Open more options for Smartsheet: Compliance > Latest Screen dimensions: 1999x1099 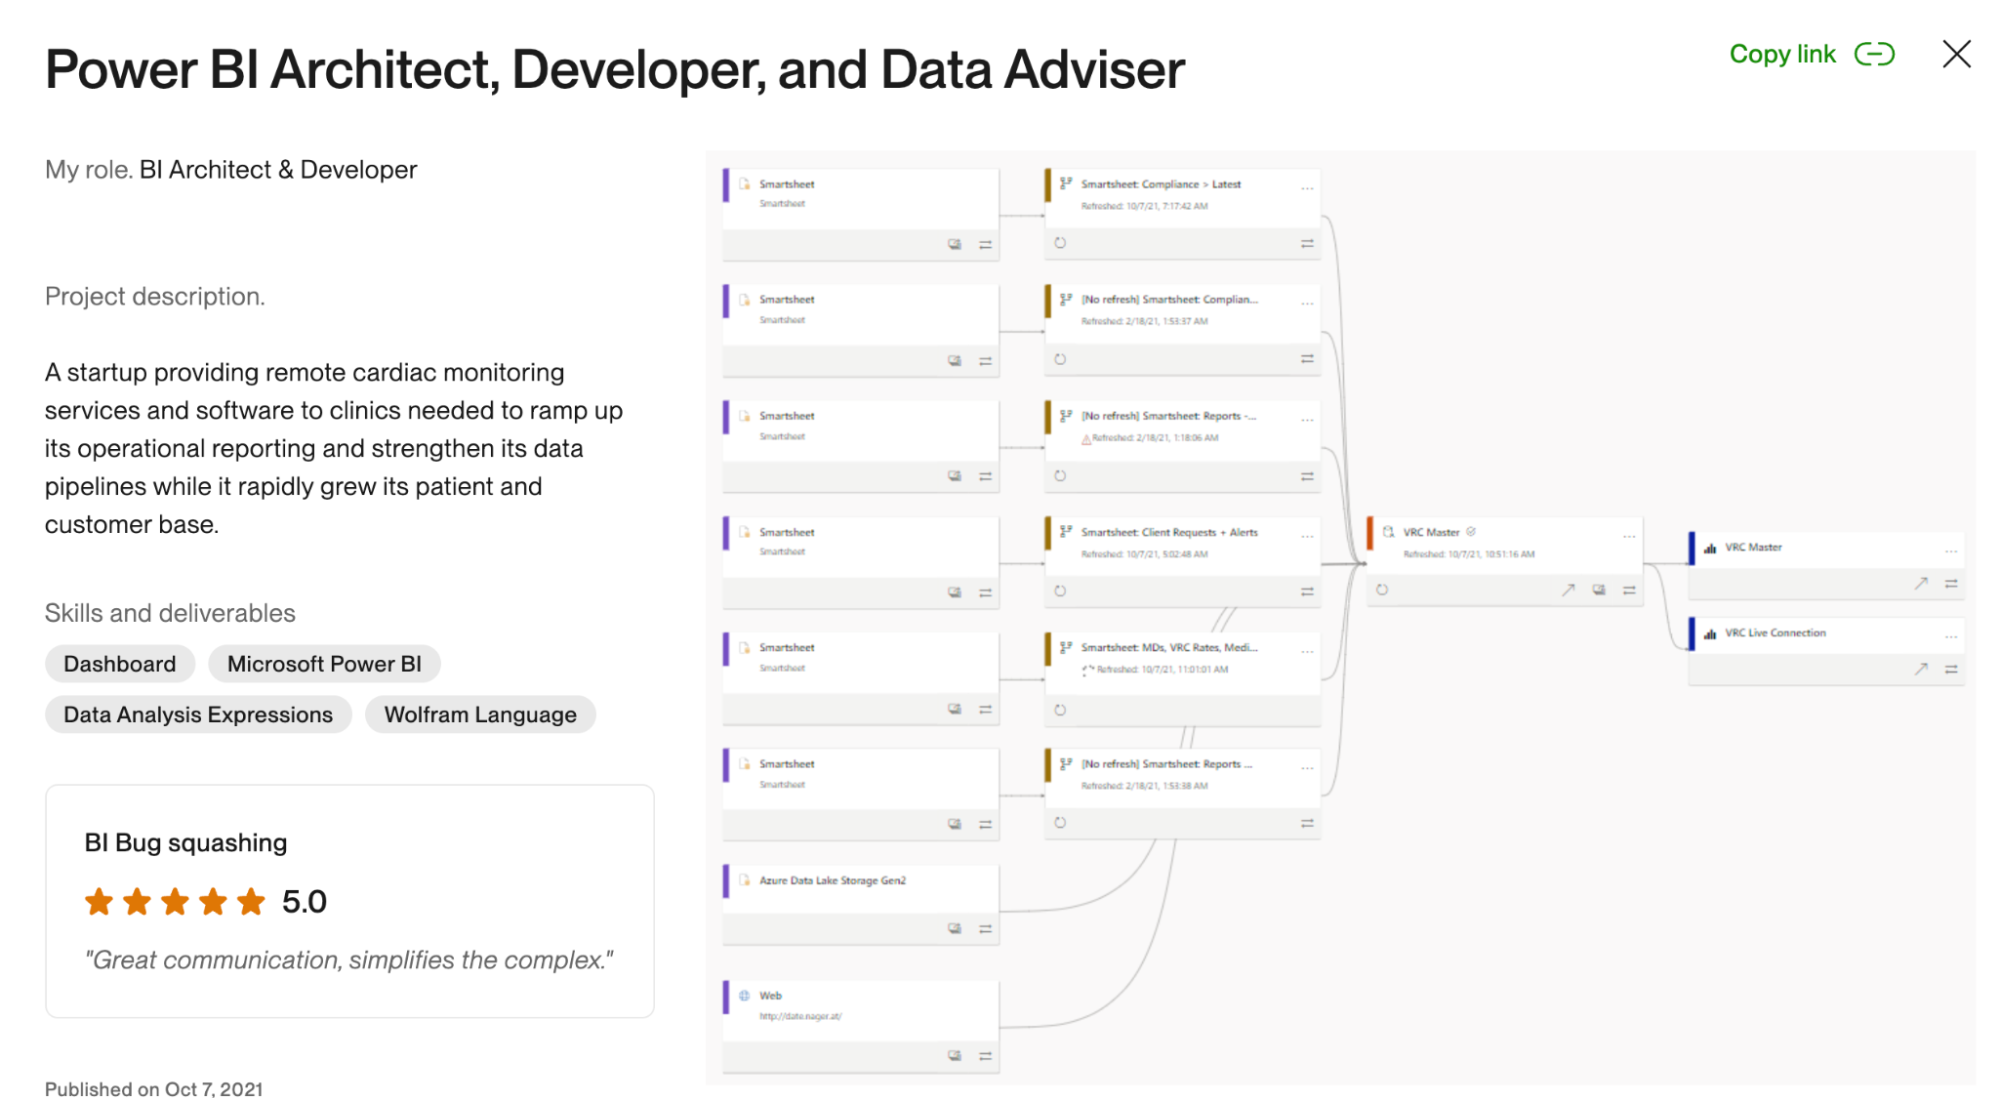tap(1306, 188)
